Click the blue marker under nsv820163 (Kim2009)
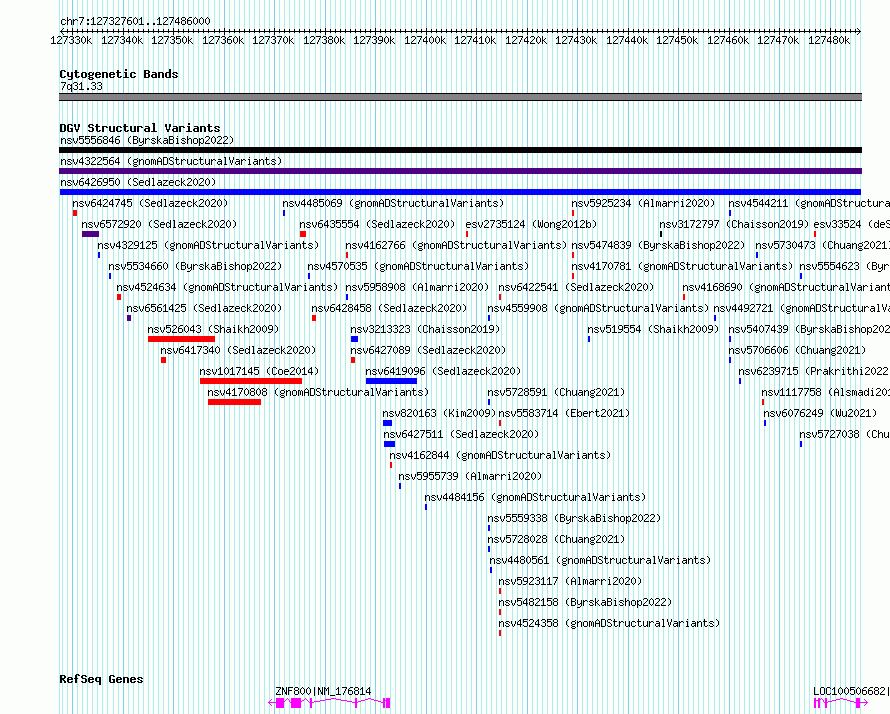The width and height of the screenshot is (890, 714). 388,423
